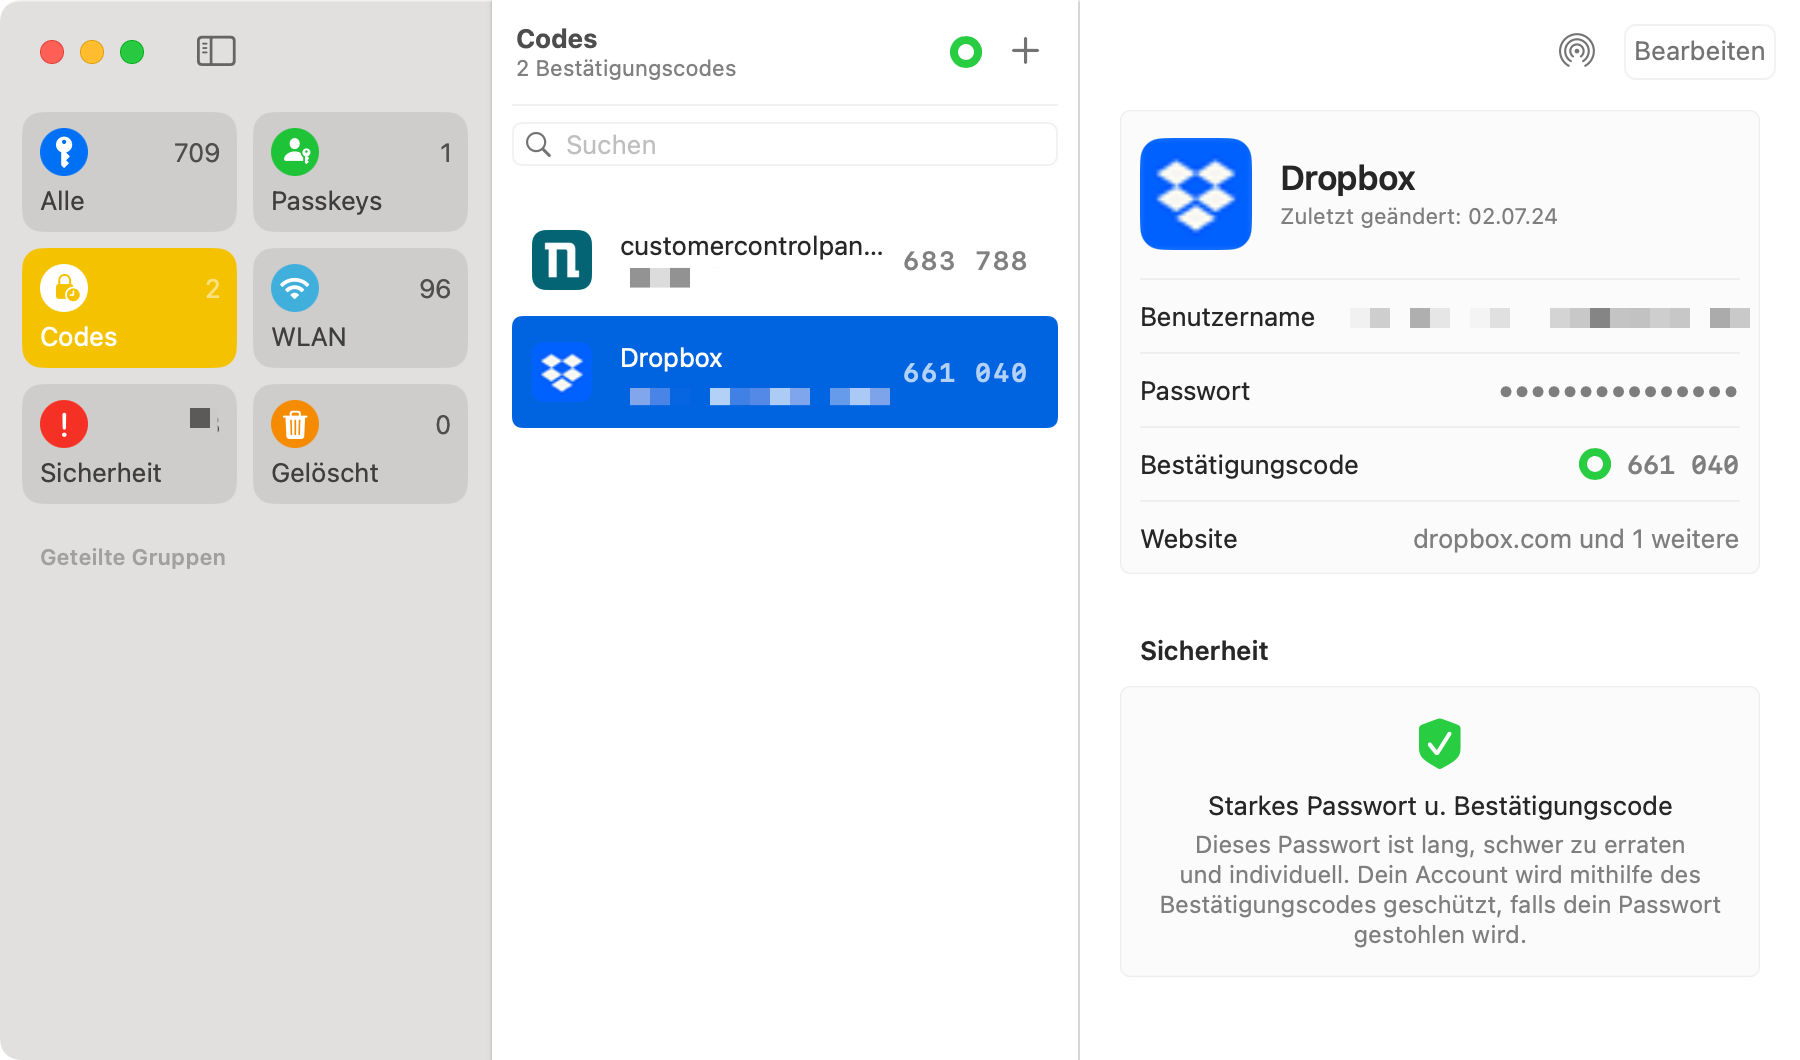The image size is (1800, 1060).
Task: Click the magnifying glass search icon
Action: pyautogui.click(x=539, y=145)
